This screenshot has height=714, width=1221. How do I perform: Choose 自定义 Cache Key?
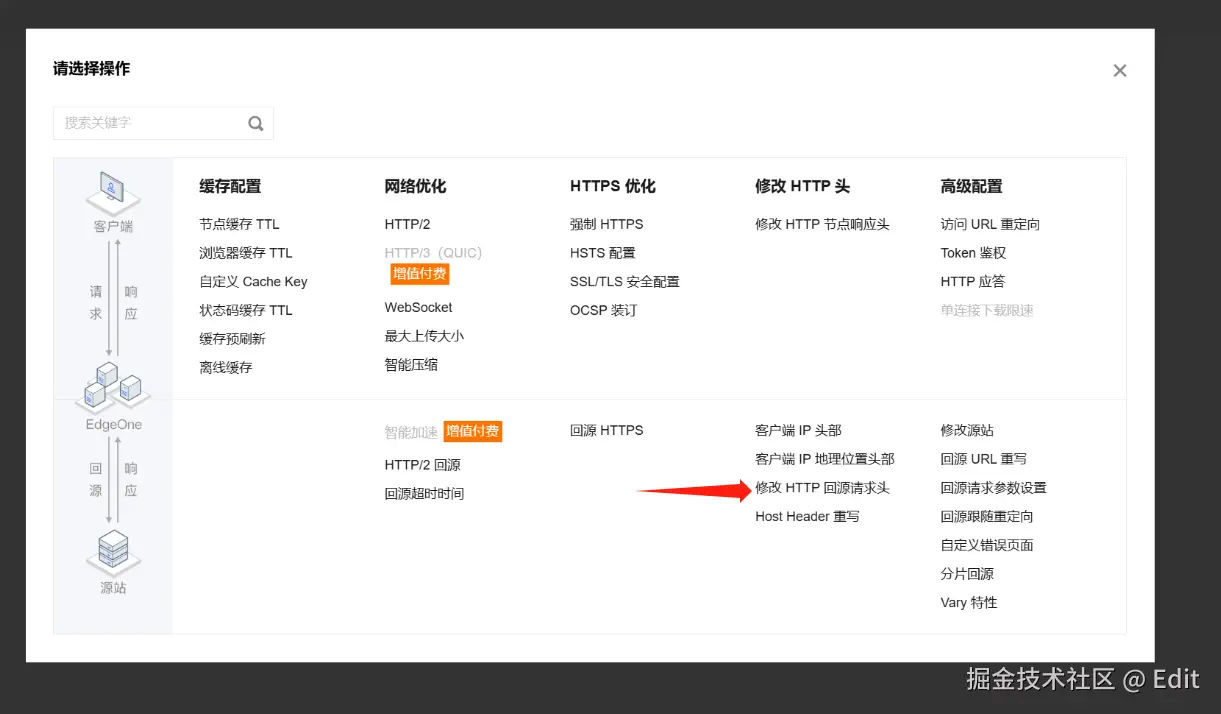tap(253, 282)
